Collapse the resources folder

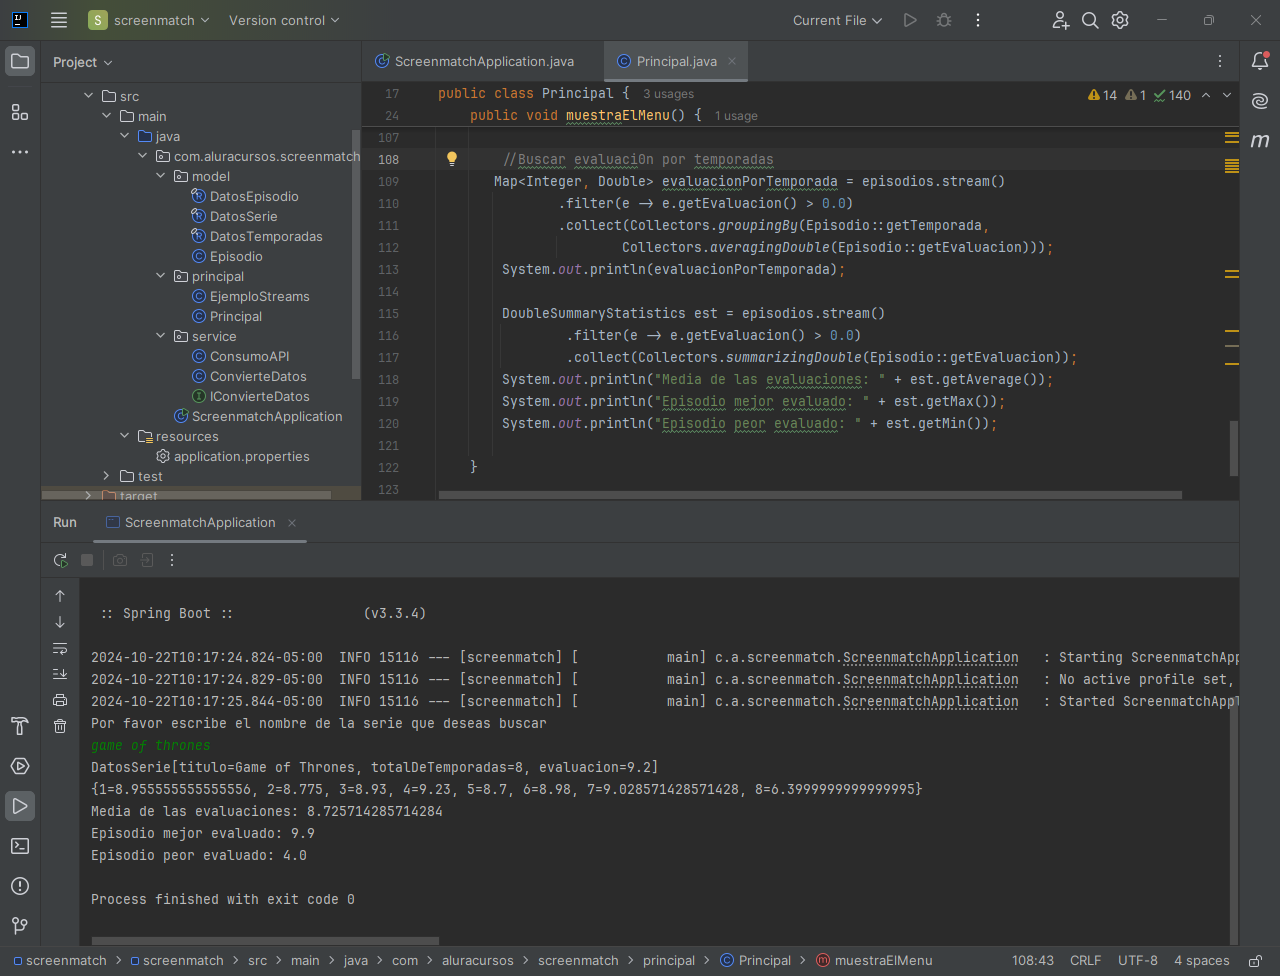coord(124,436)
